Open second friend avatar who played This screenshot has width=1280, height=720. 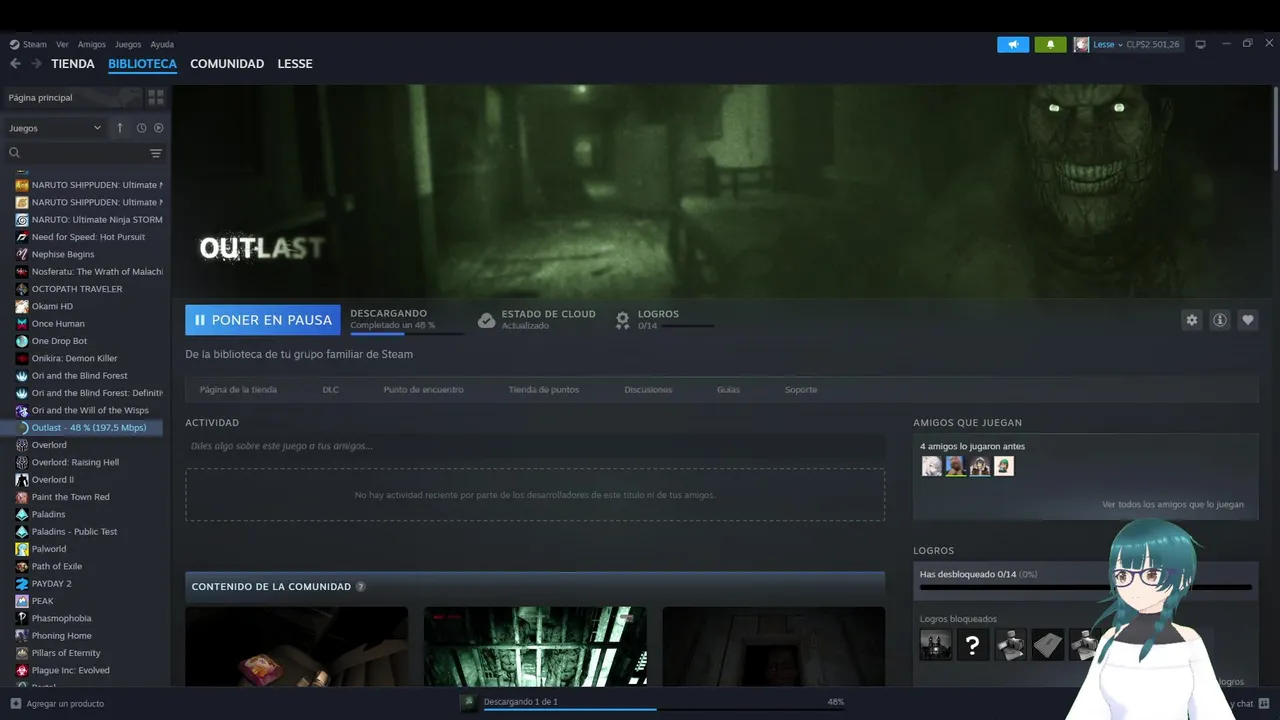pyautogui.click(x=956, y=466)
